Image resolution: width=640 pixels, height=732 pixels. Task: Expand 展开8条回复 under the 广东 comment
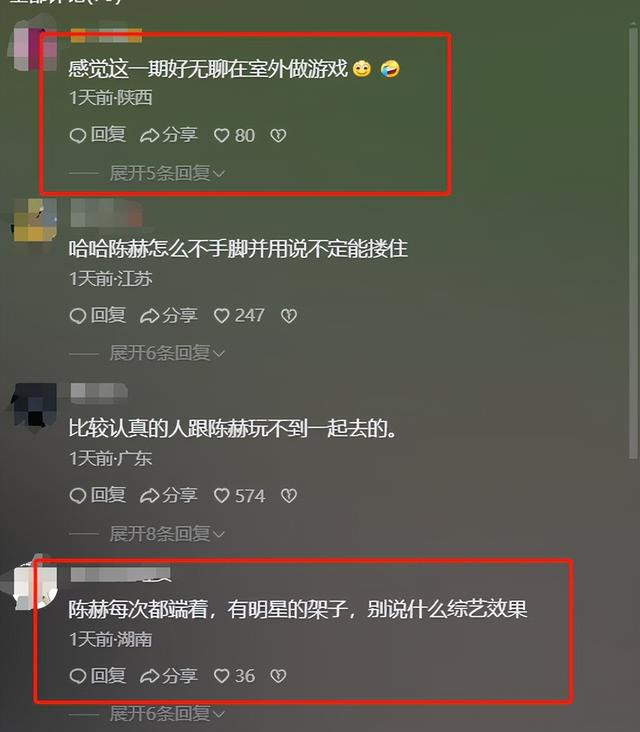167,534
